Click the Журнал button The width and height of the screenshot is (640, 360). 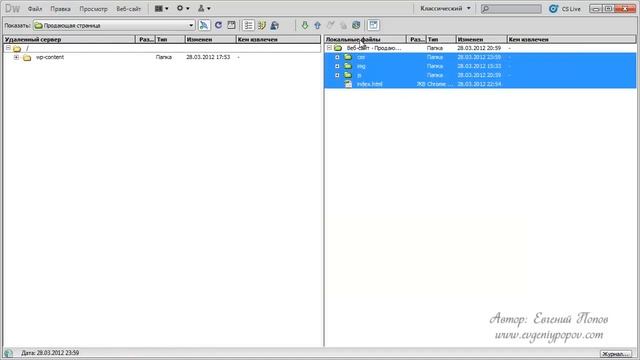pyautogui.click(x=616, y=354)
